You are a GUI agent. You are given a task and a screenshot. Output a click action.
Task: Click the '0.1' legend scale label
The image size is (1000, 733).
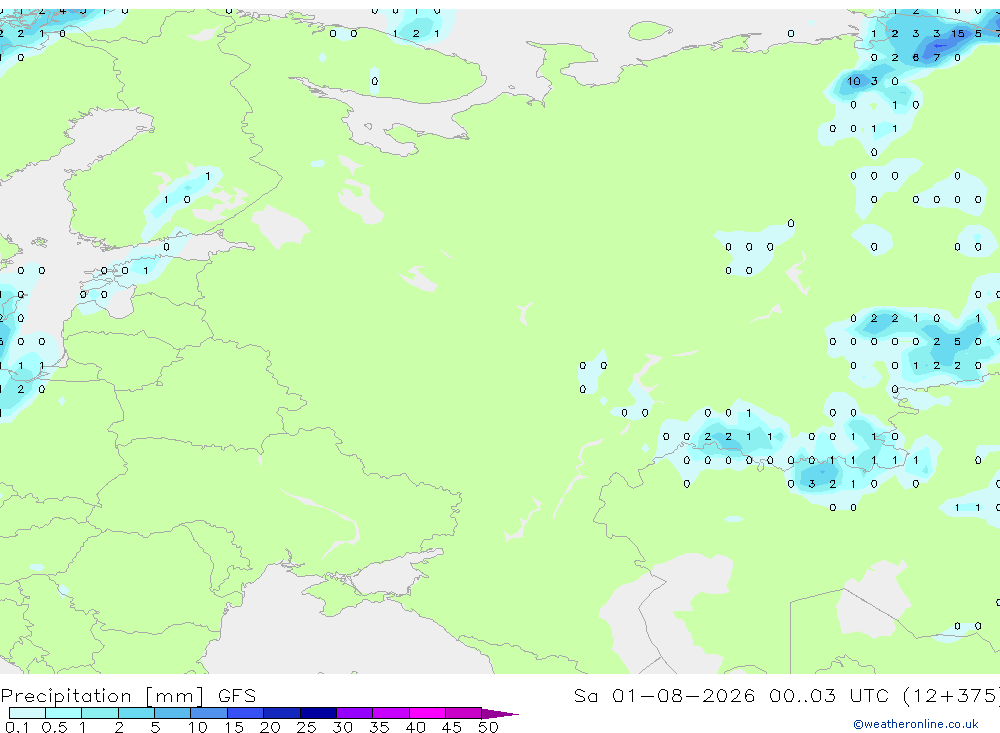point(17,727)
